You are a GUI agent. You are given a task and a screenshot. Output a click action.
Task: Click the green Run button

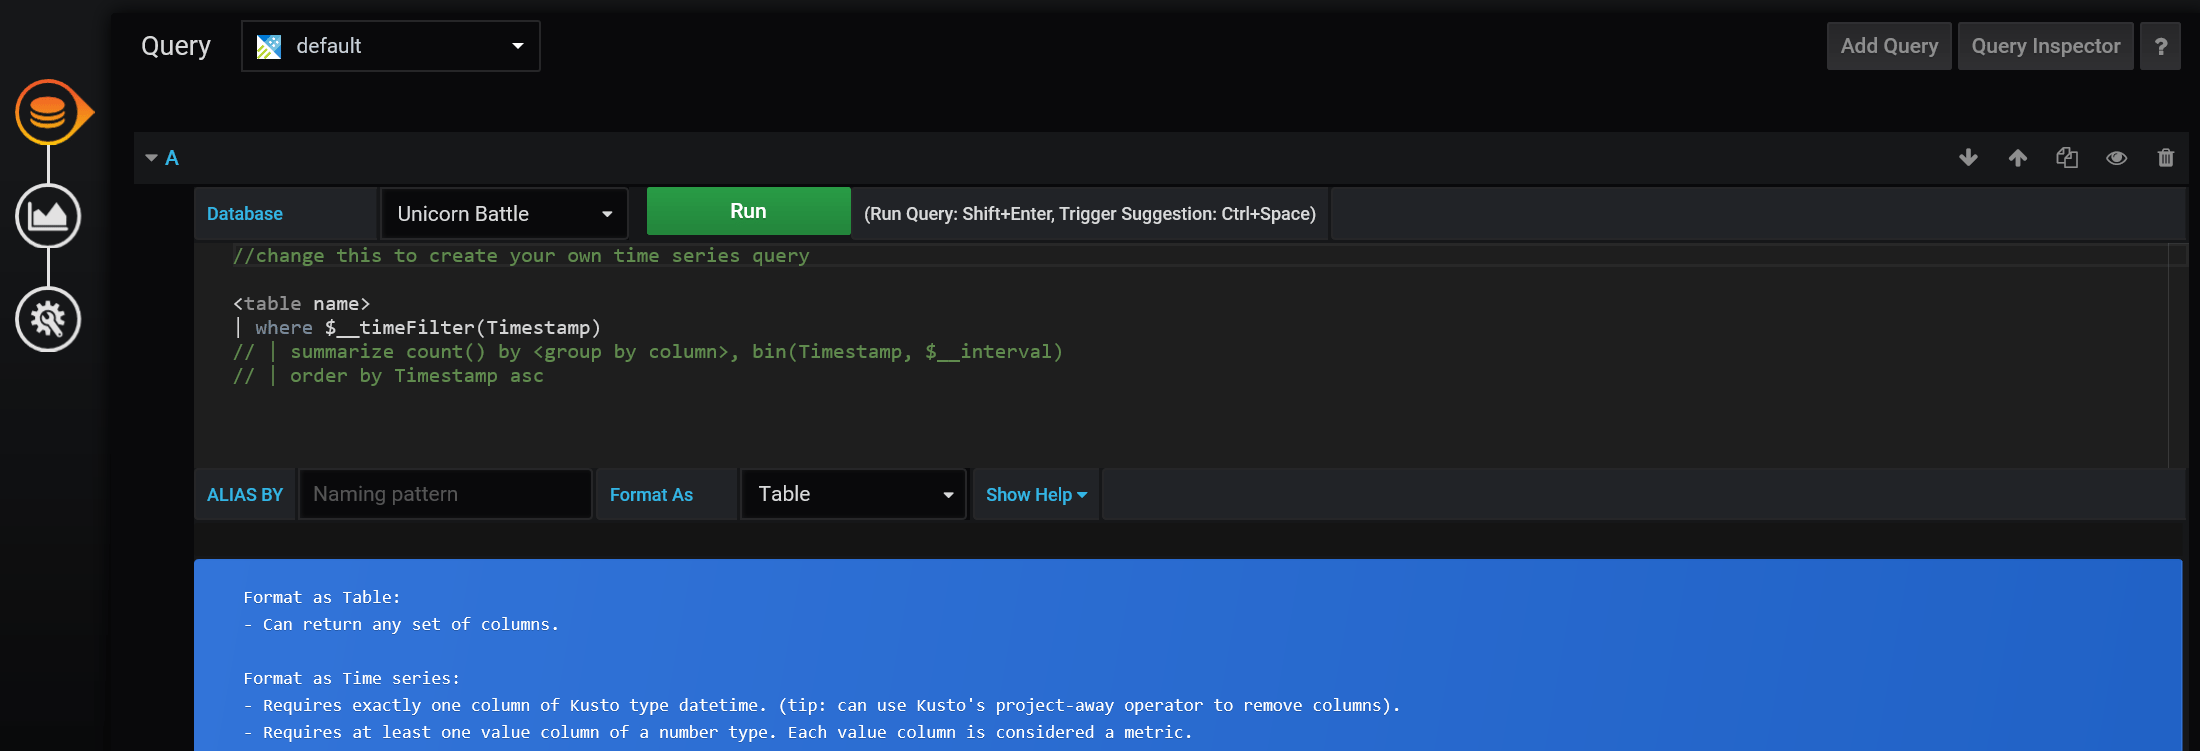[748, 212]
